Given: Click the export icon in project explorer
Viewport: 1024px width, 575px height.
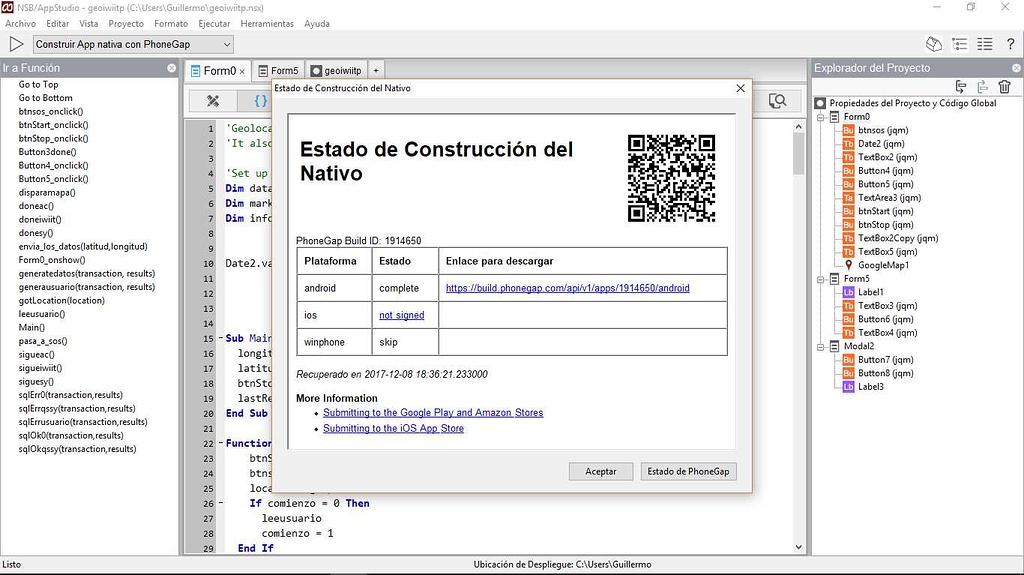Looking at the screenshot, I should (x=982, y=86).
